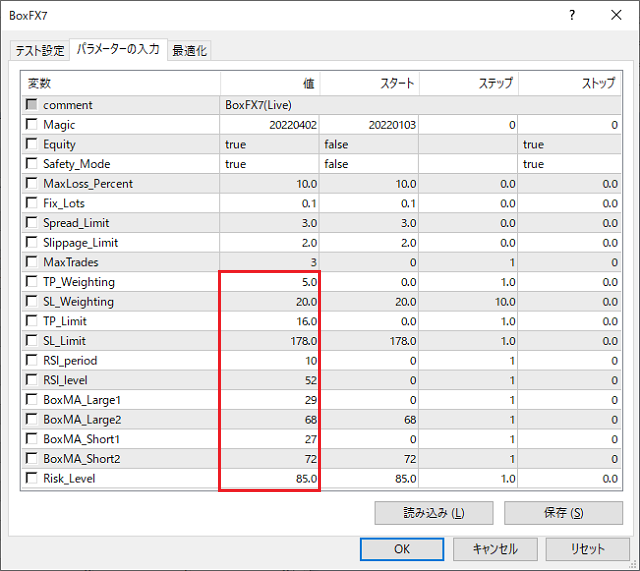
Task: Select SL_Weighting step value 10.0
Action: [x=505, y=302]
